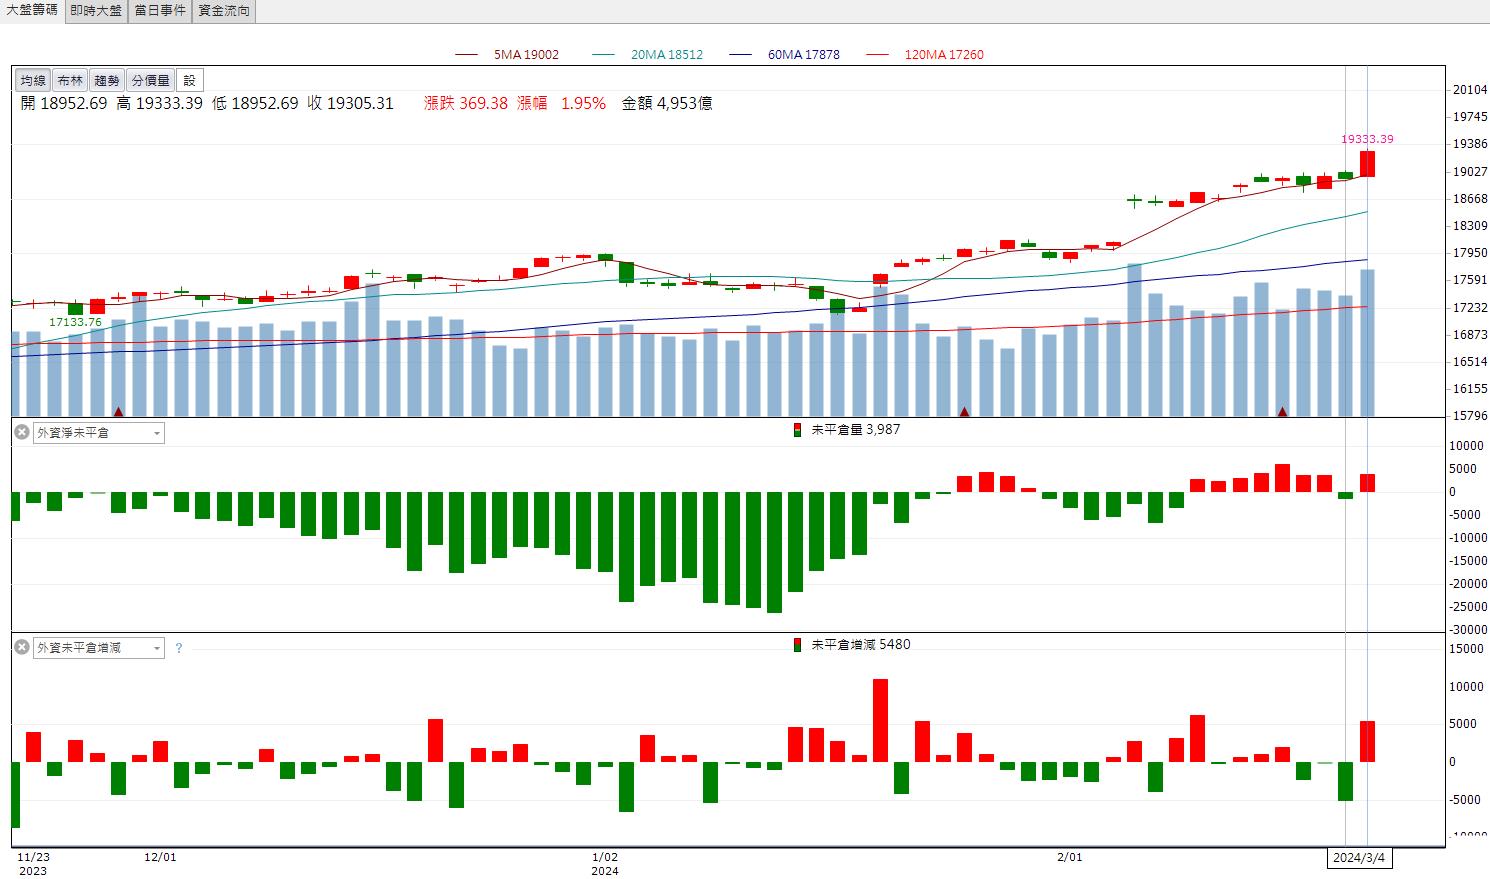Toggle the 均線 moving average overlay

[x=33, y=81]
